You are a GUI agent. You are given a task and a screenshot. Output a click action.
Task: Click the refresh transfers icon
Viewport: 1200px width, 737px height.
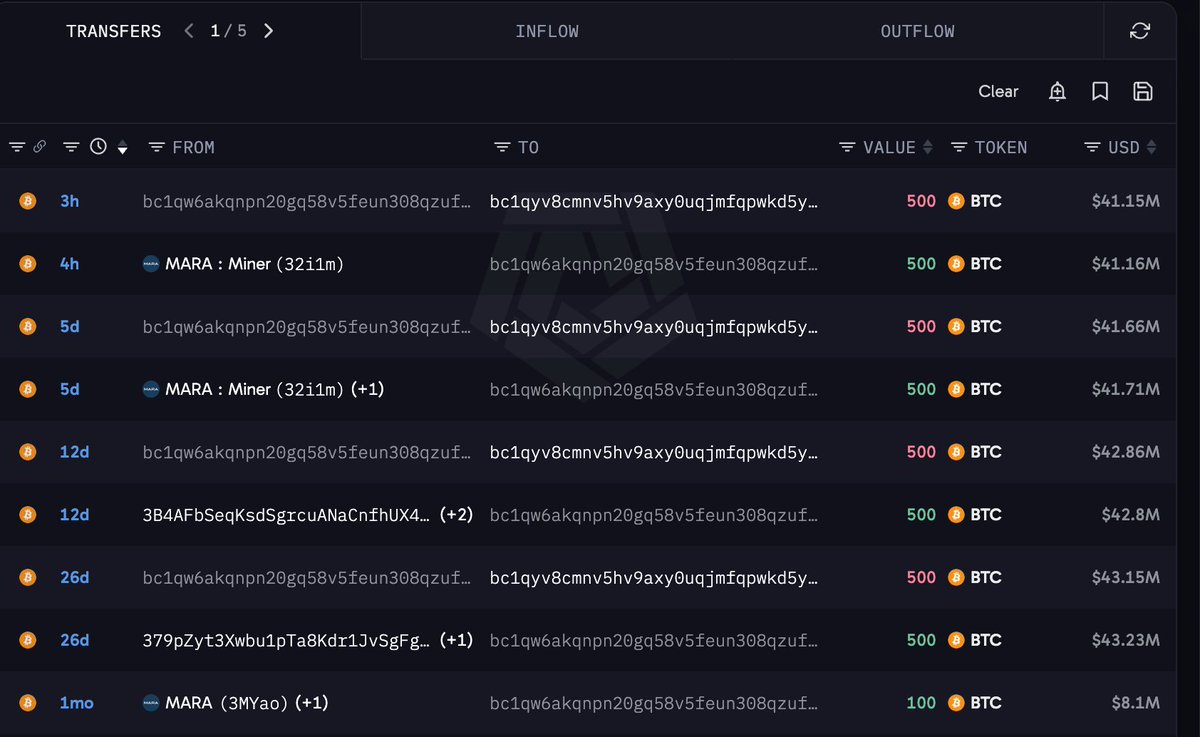1139,31
